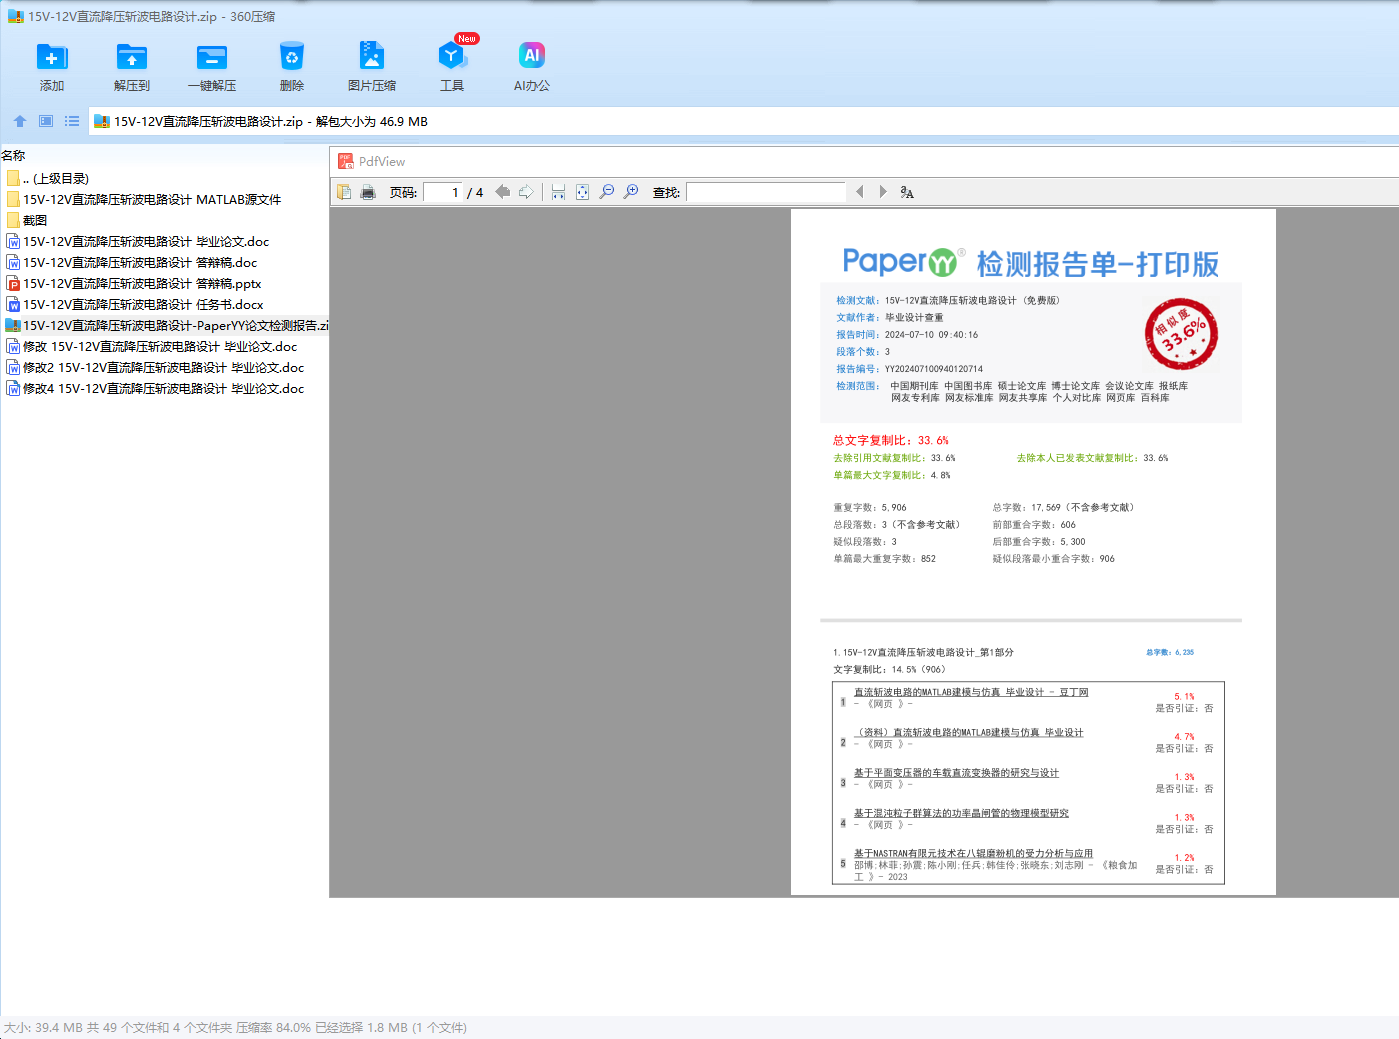This screenshot has width=1399, height=1039.
Task: Click the 总文字复制比: 33.6% text
Action: tap(891, 440)
